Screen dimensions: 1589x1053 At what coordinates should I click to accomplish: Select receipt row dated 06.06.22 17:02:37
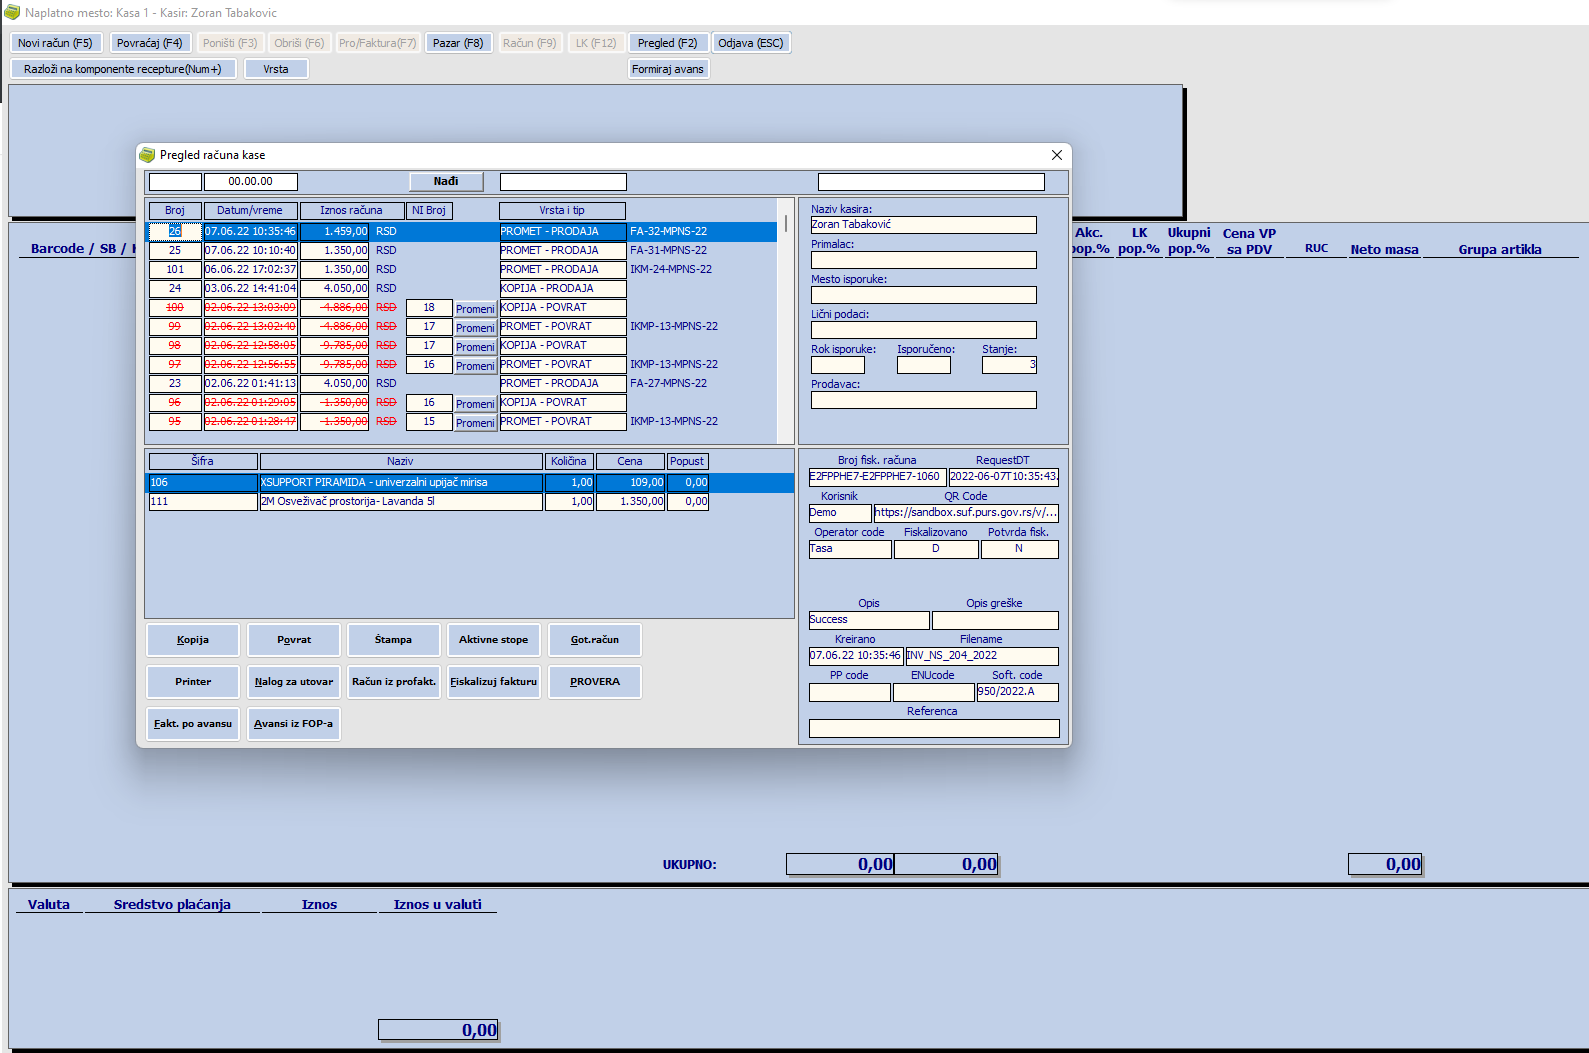click(250, 270)
